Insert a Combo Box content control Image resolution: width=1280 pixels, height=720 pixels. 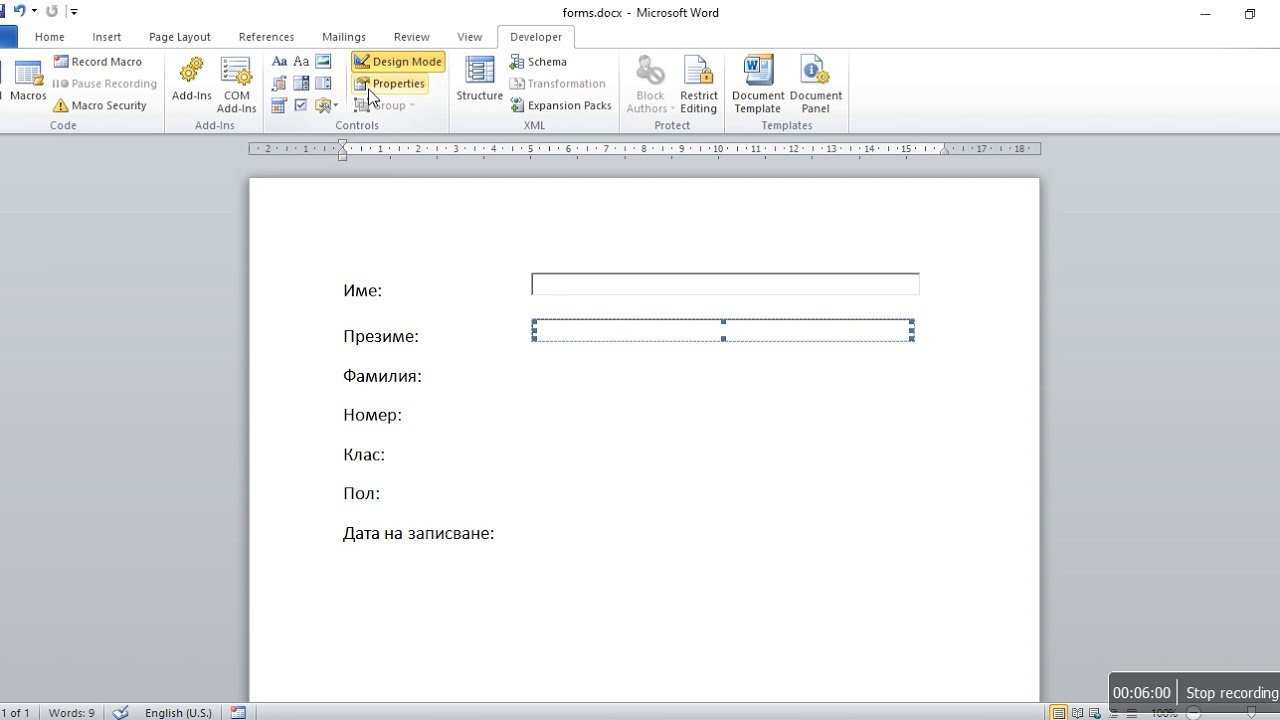point(301,84)
